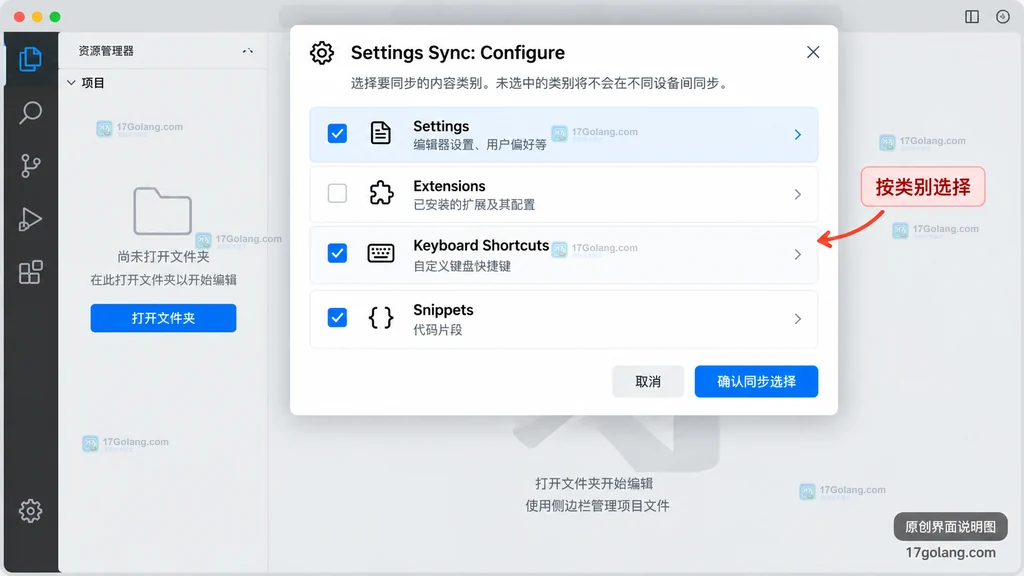
Task: Expand the Keyboard Shortcuts row chevron
Action: [x=797, y=254]
